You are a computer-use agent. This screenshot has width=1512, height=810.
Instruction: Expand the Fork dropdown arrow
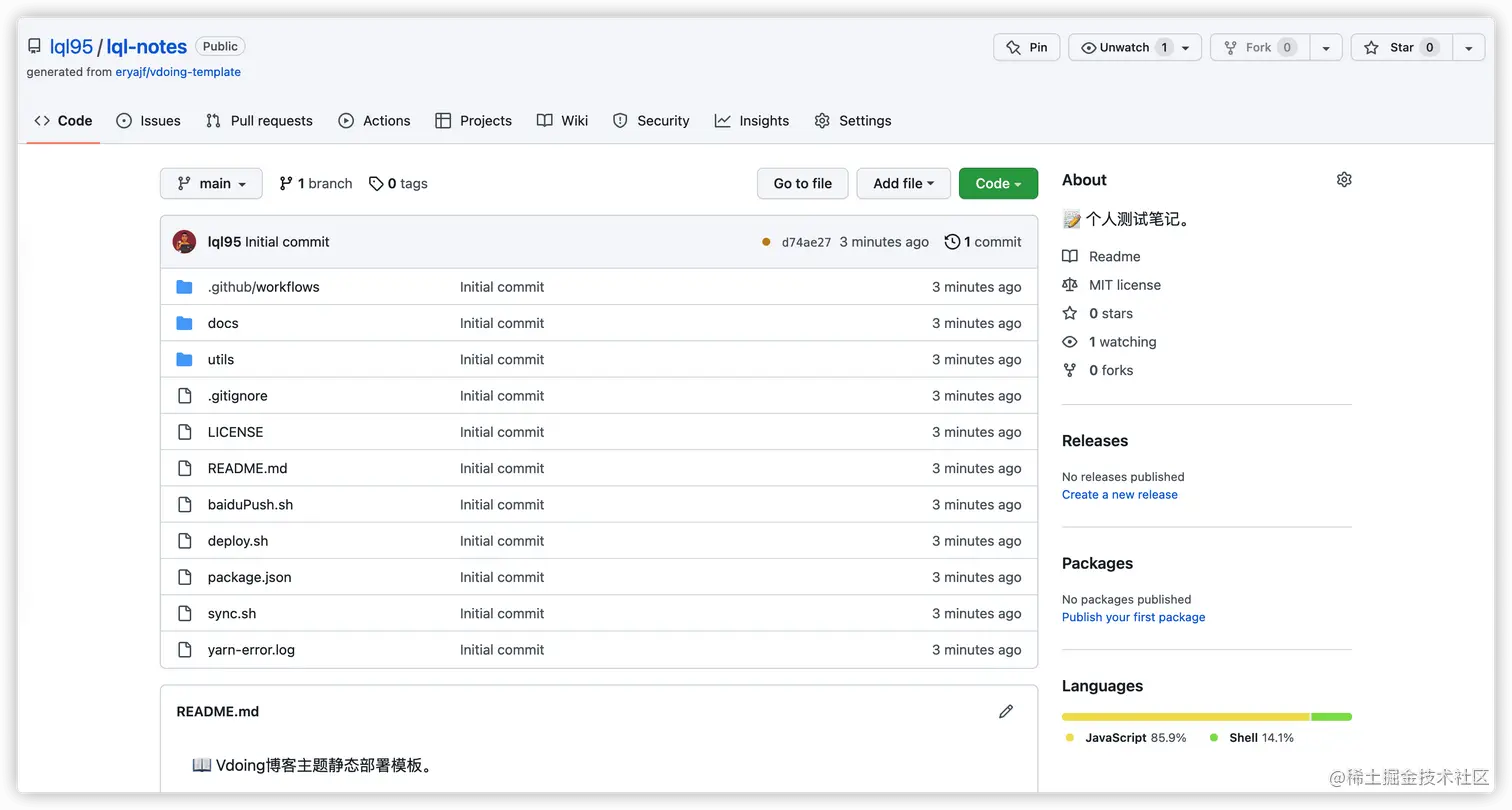pyautogui.click(x=1326, y=47)
